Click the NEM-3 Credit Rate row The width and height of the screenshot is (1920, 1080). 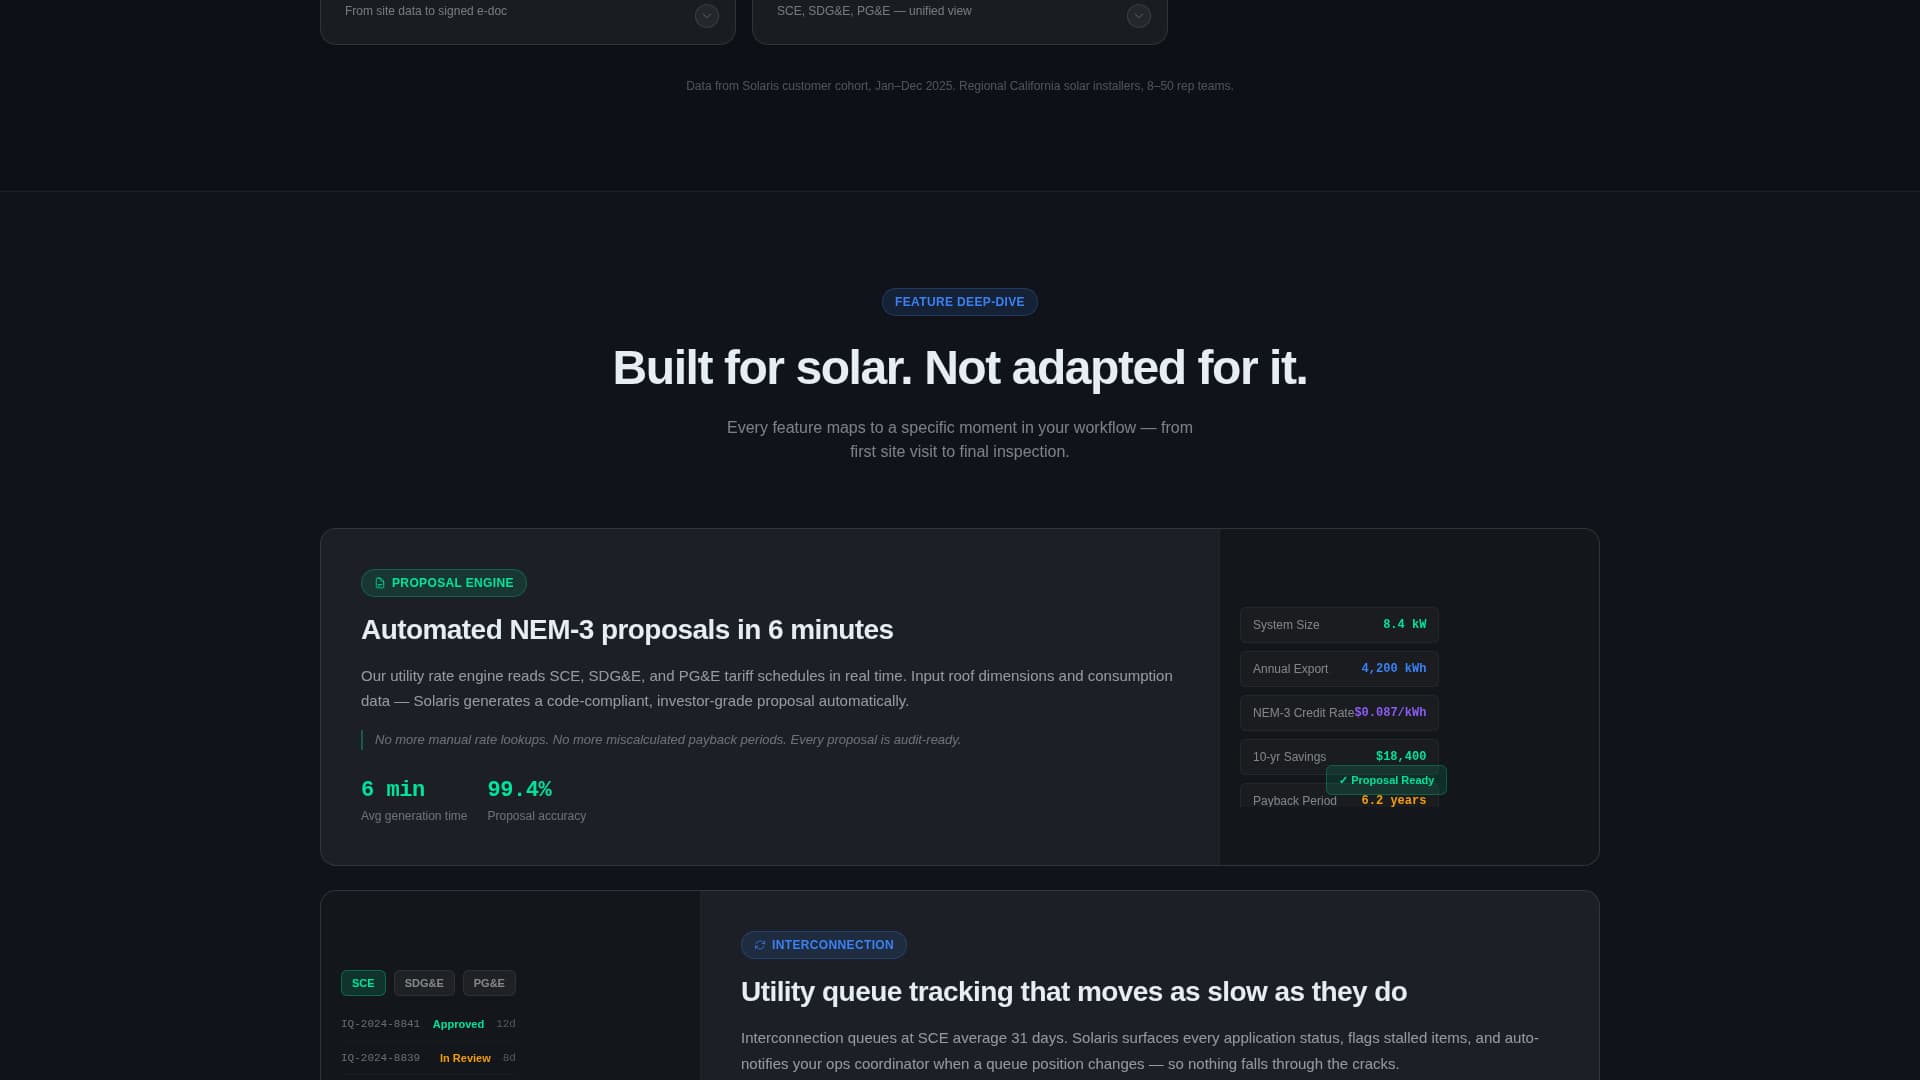pyautogui.click(x=1339, y=712)
